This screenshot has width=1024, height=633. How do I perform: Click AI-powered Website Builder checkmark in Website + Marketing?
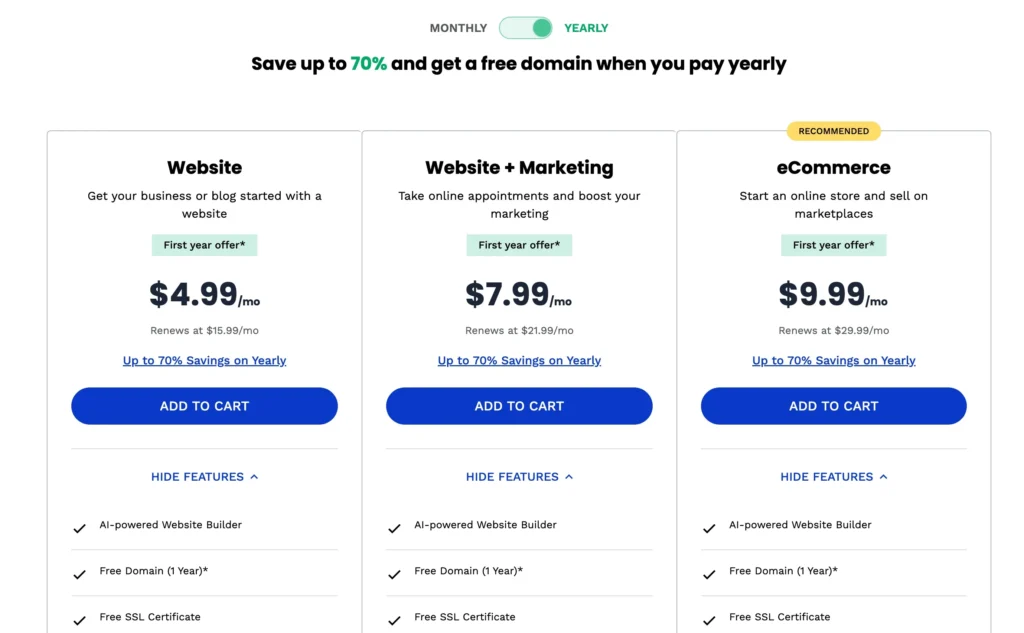pyautogui.click(x=395, y=527)
